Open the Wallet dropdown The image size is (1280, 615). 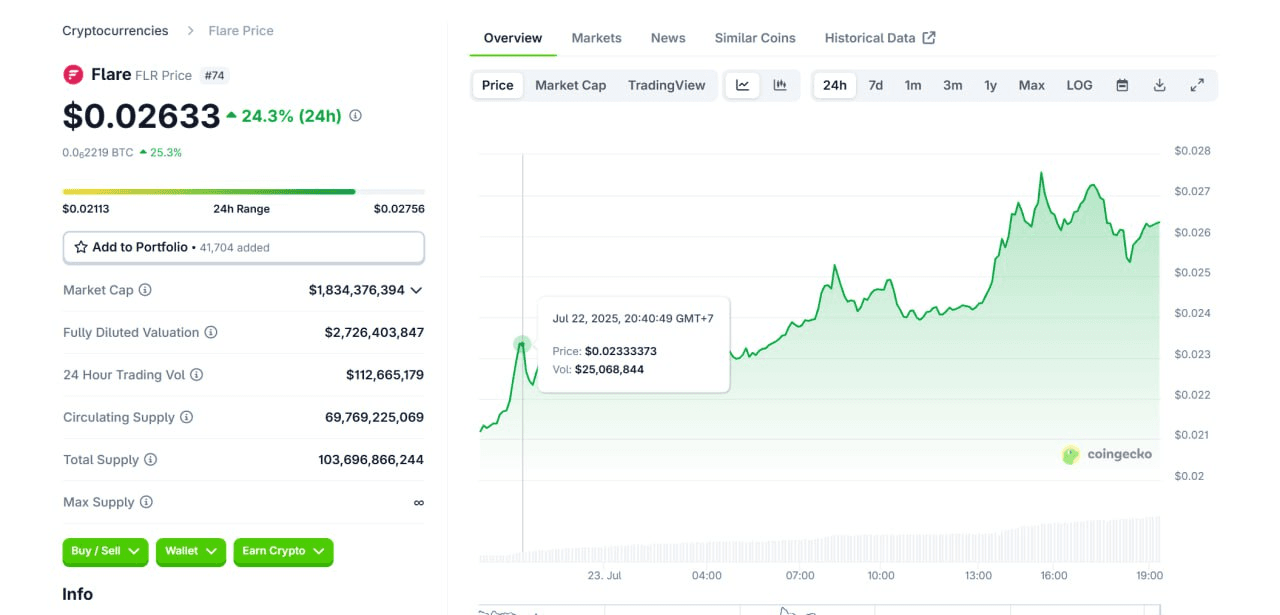pos(191,551)
